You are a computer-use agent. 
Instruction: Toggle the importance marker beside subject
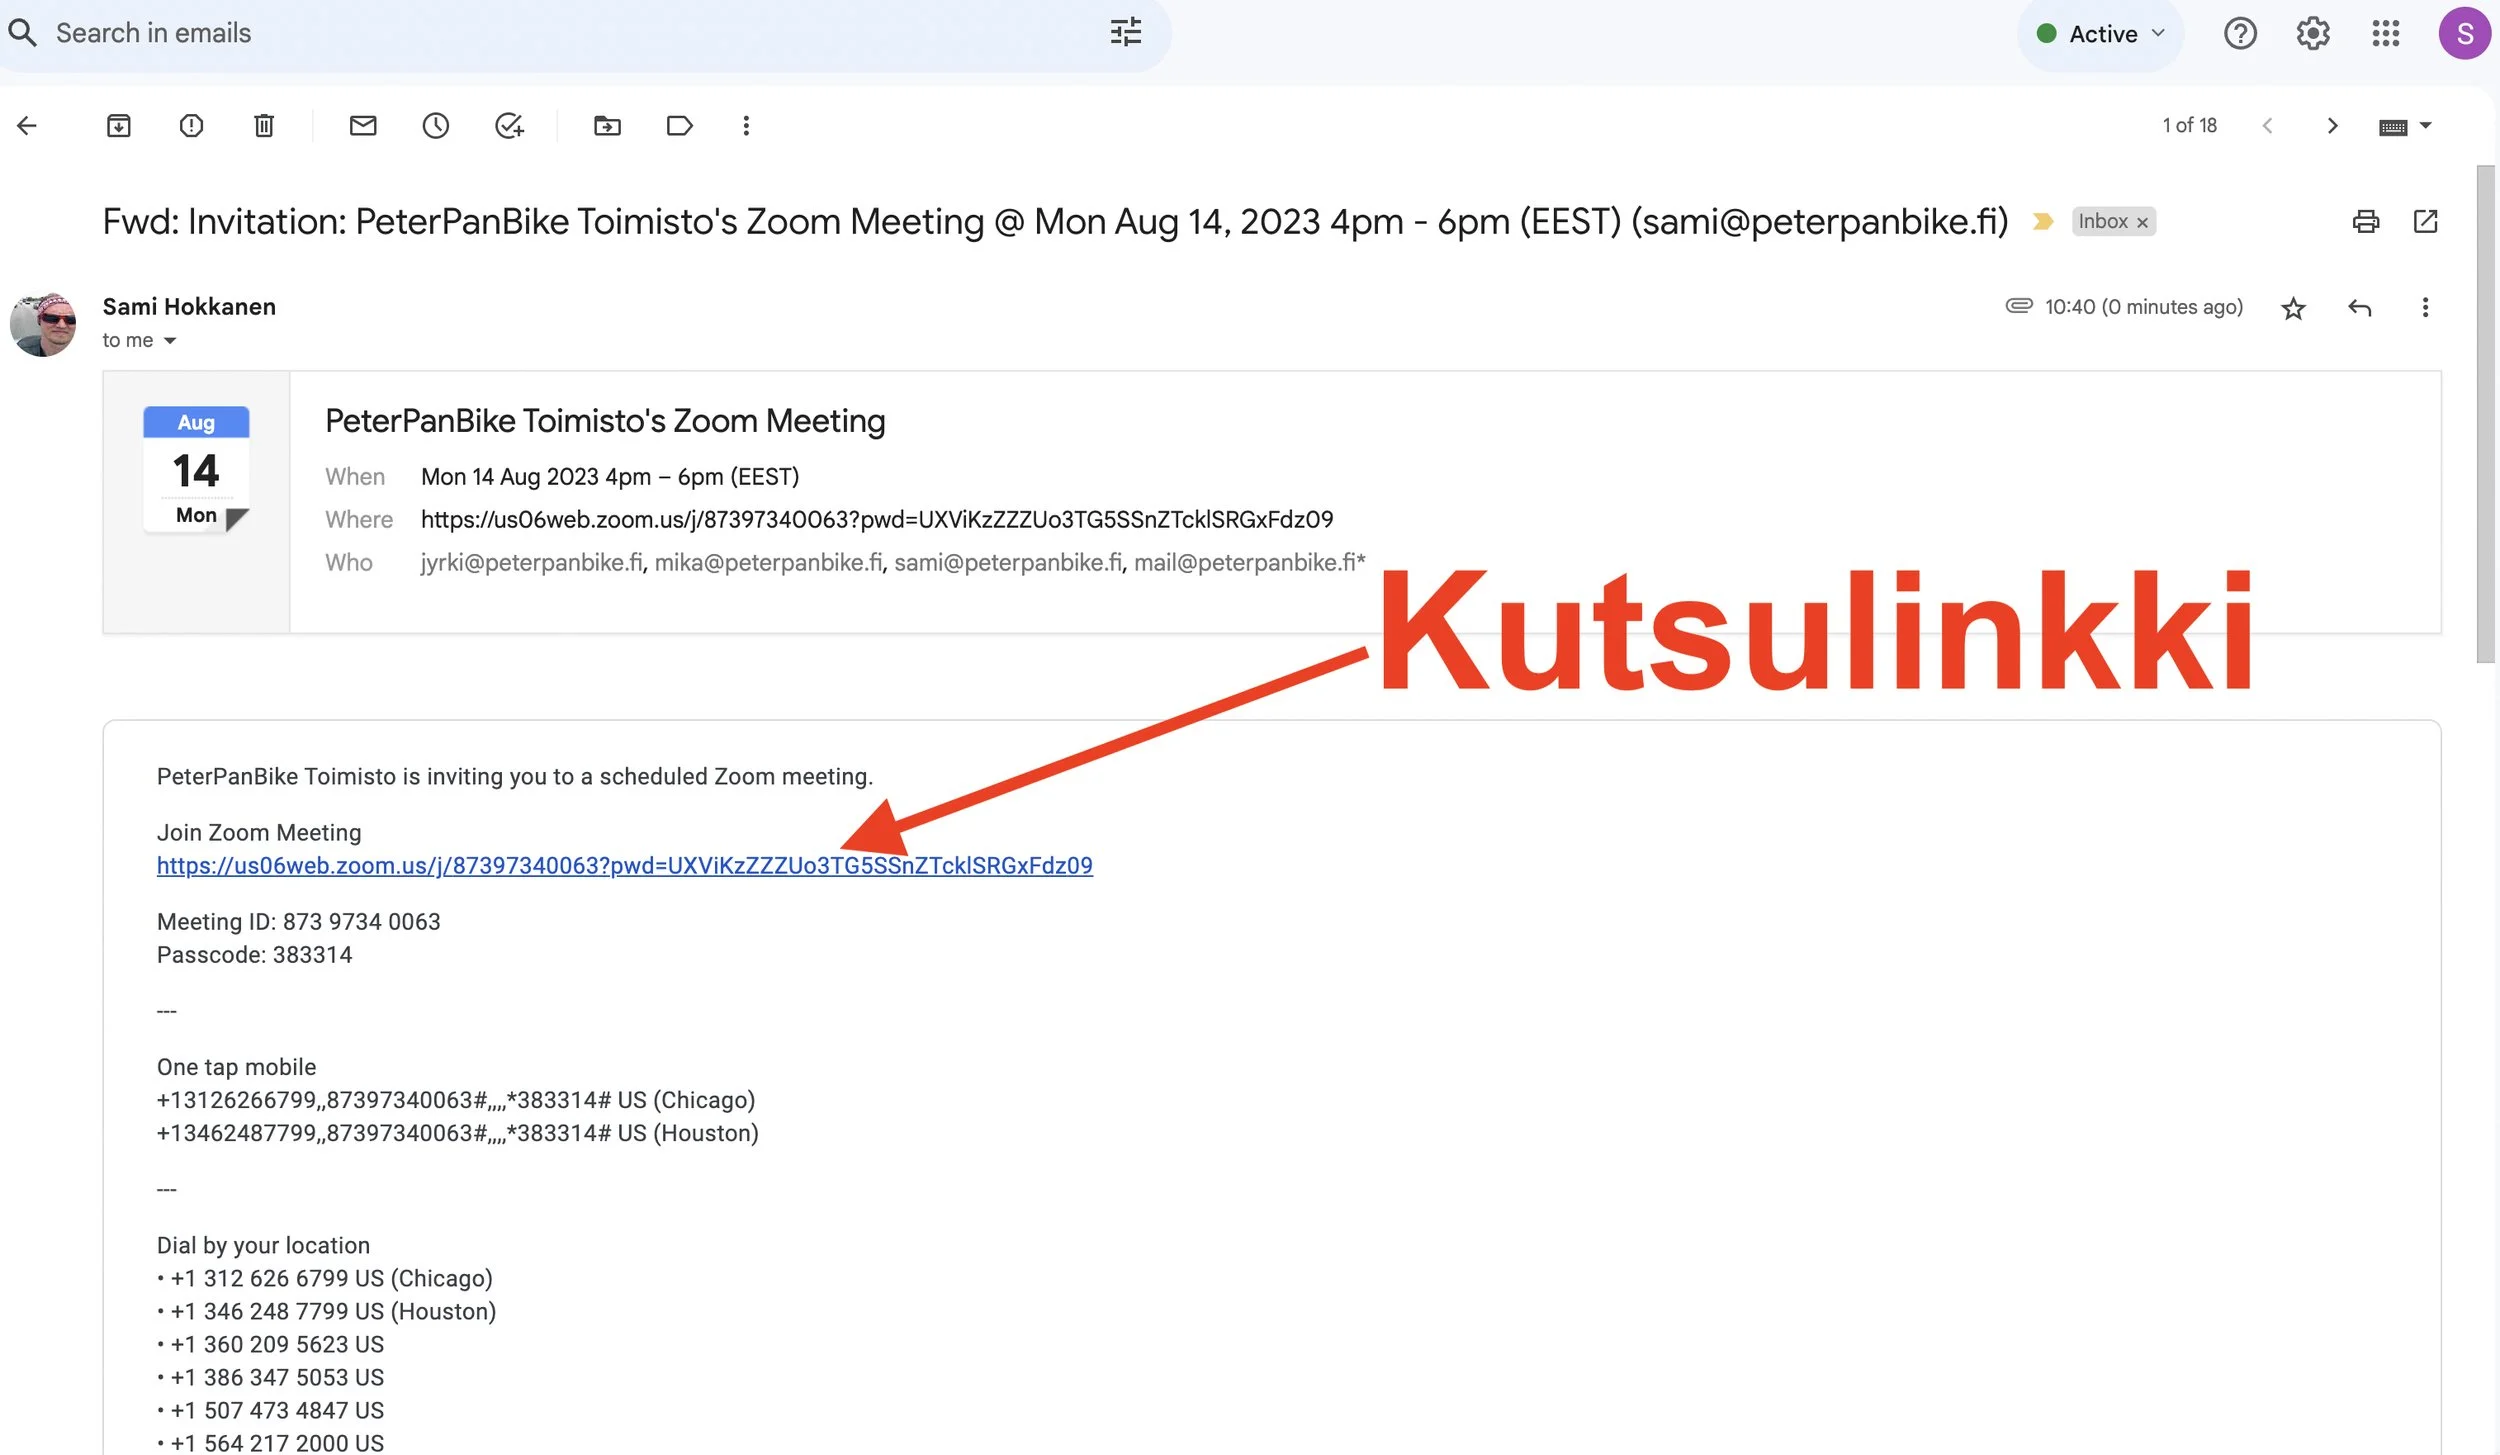click(2042, 222)
